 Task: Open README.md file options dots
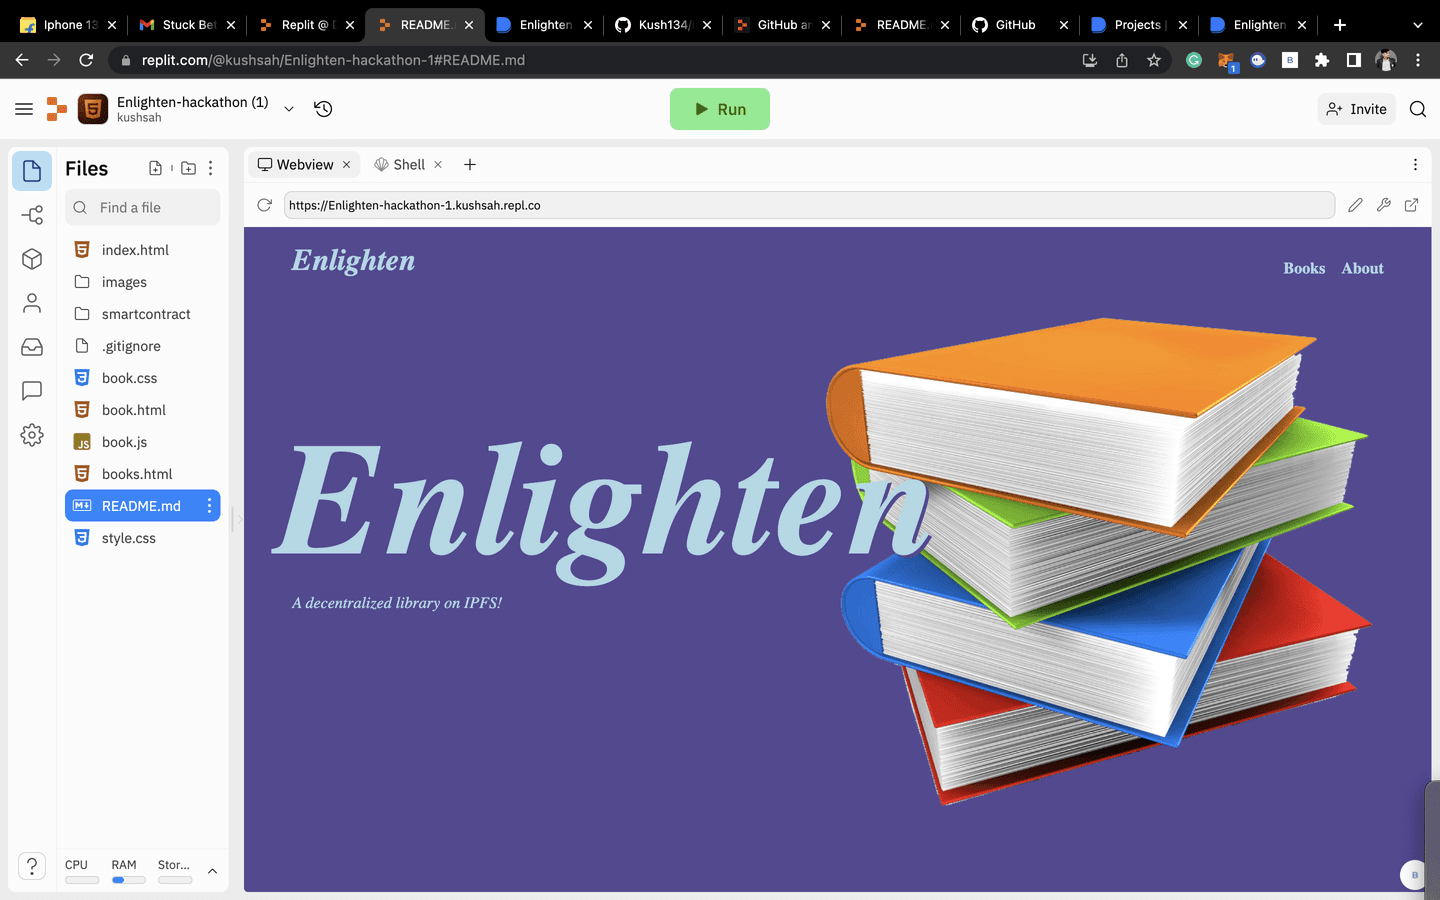pyautogui.click(x=209, y=506)
